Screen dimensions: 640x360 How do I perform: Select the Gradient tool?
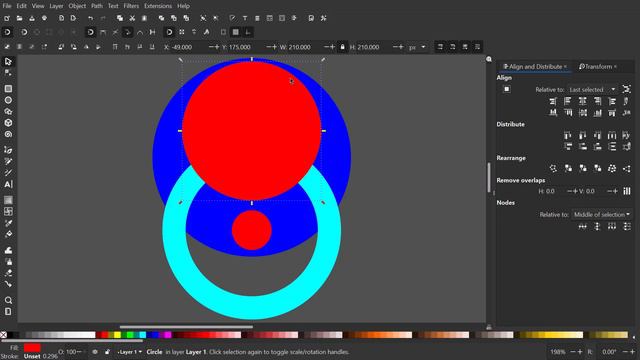(x=8, y=200)
